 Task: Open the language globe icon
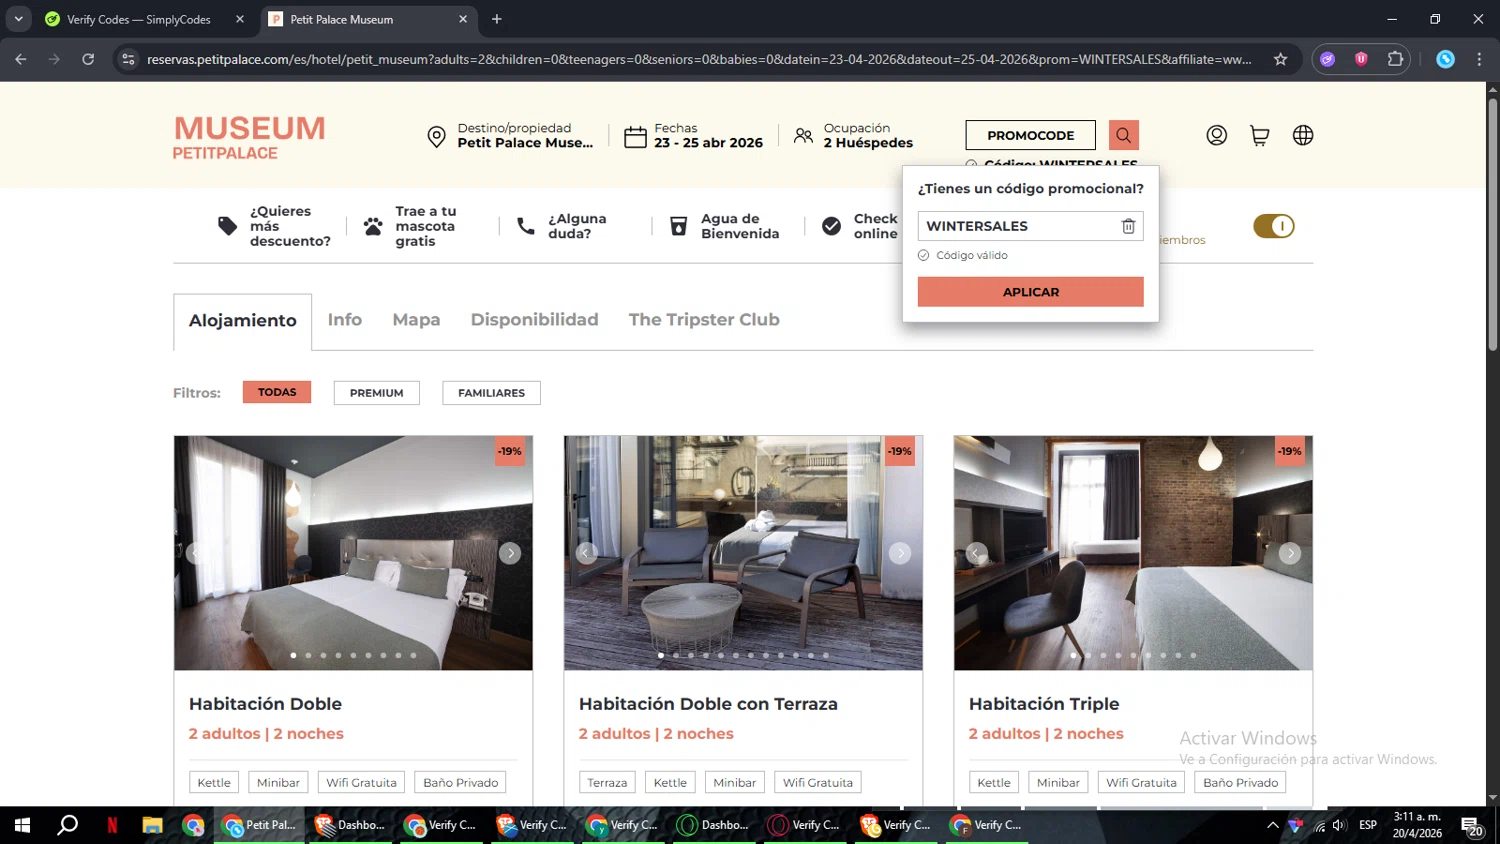(x=1303, y=135)
